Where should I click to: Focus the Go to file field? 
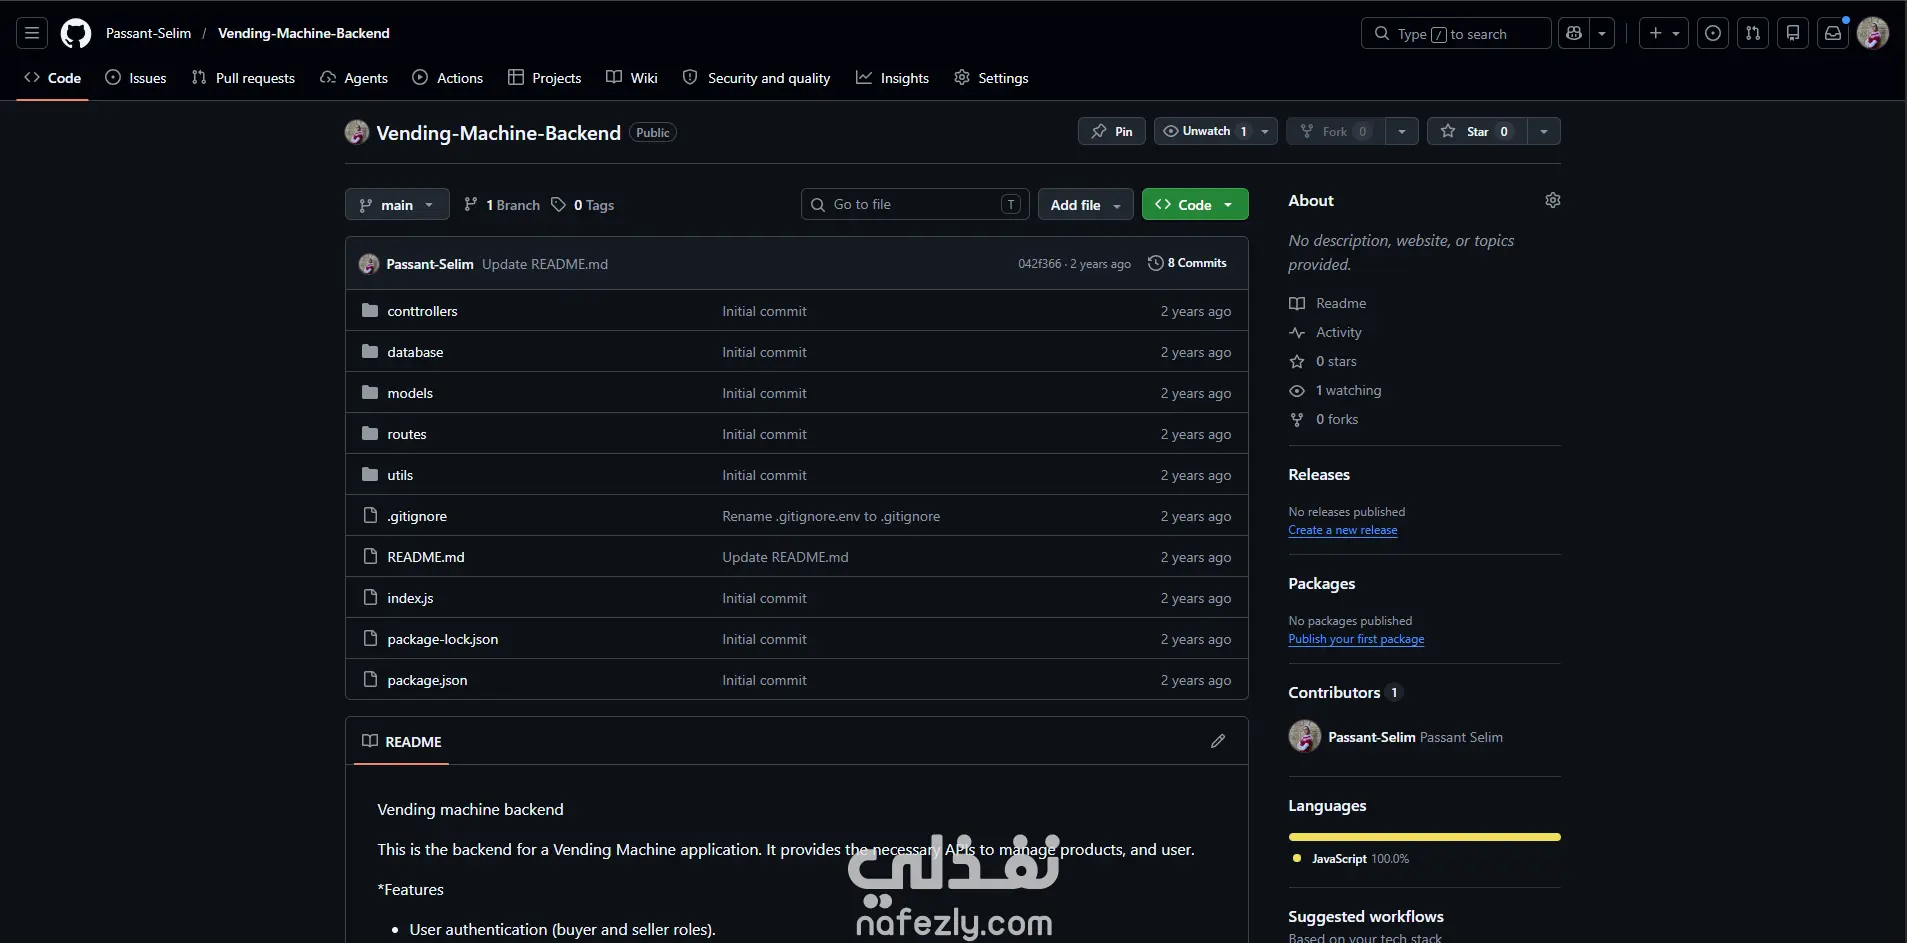(915, 204)
